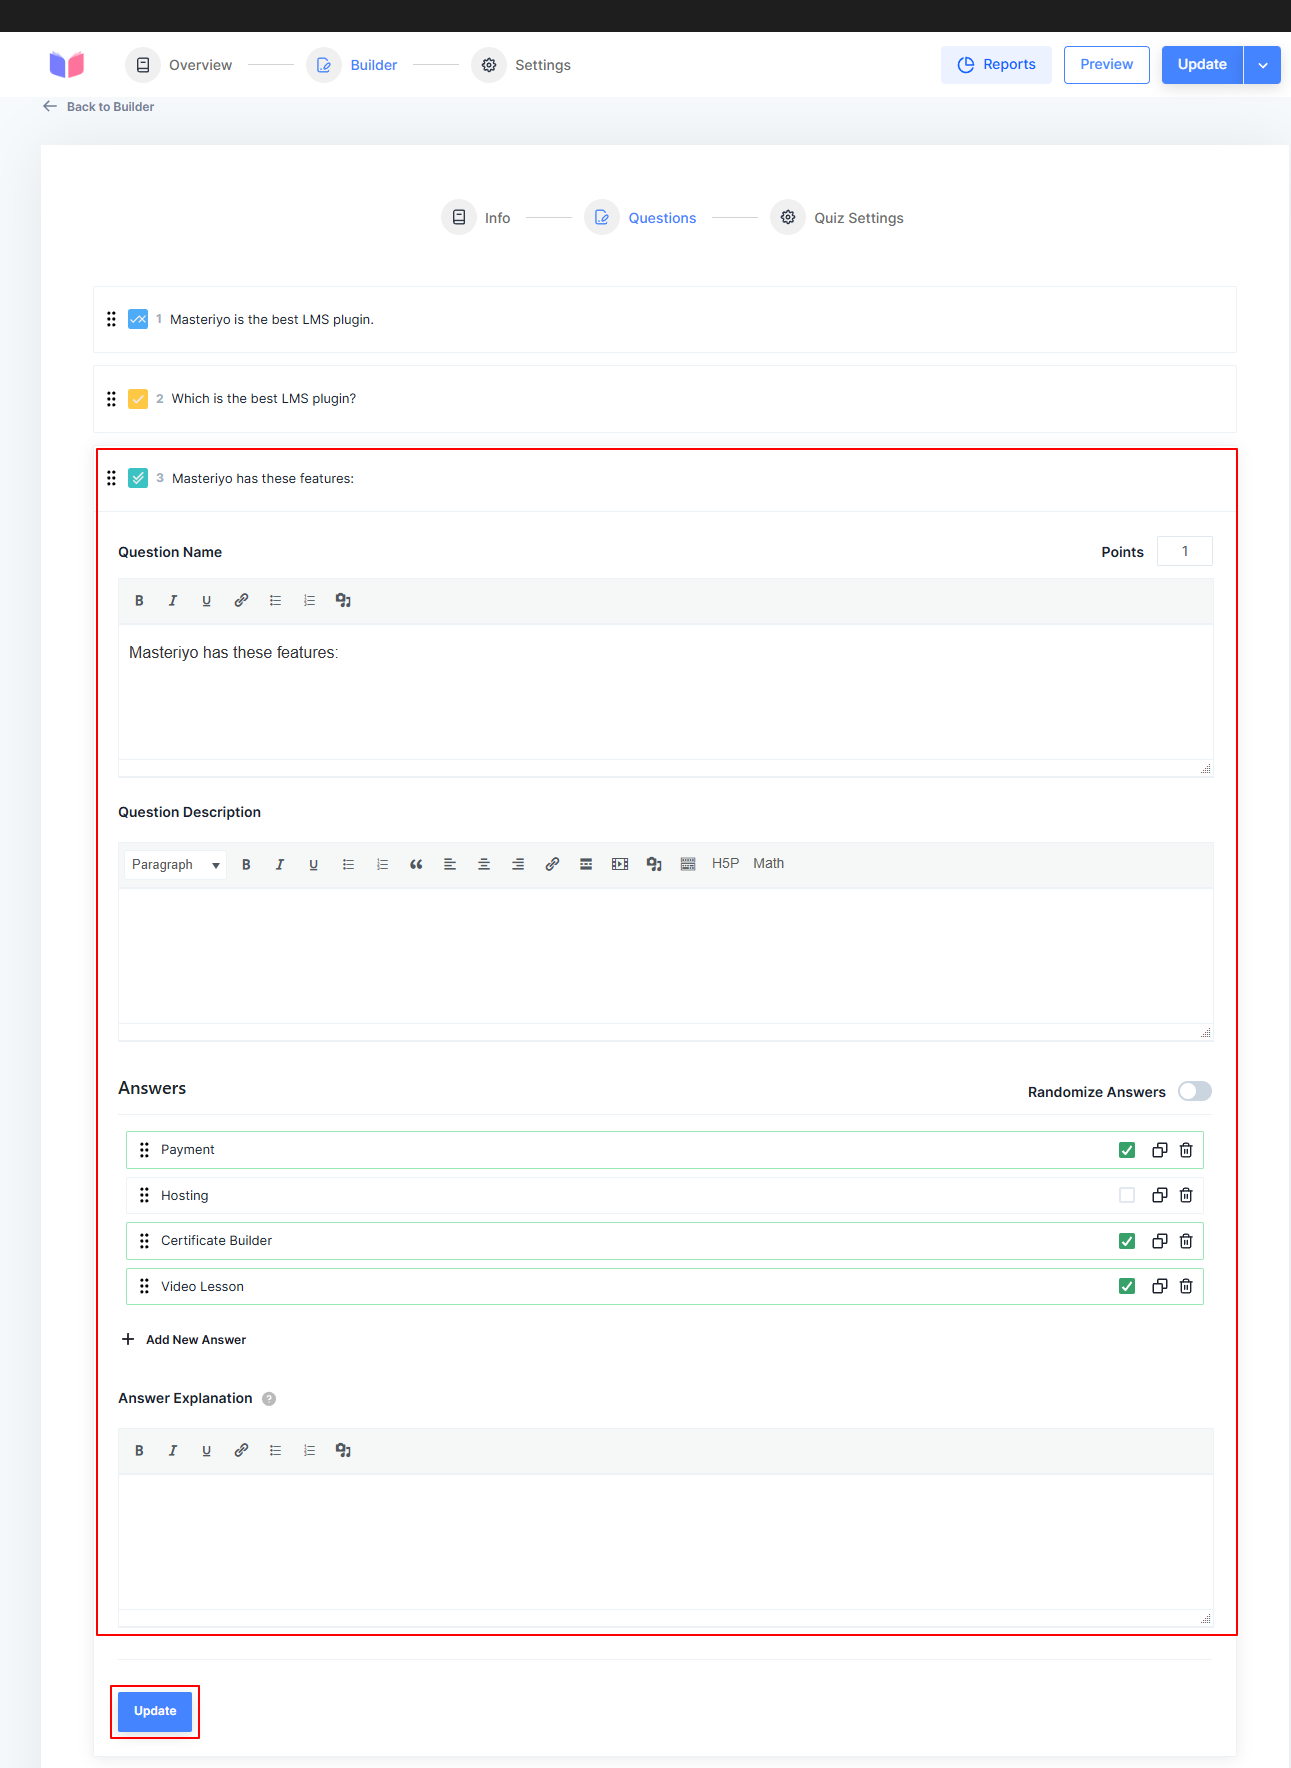Delete the Hosting answer
The width and height of the screenshot is (1291, 1768).
(1186, 1195)
